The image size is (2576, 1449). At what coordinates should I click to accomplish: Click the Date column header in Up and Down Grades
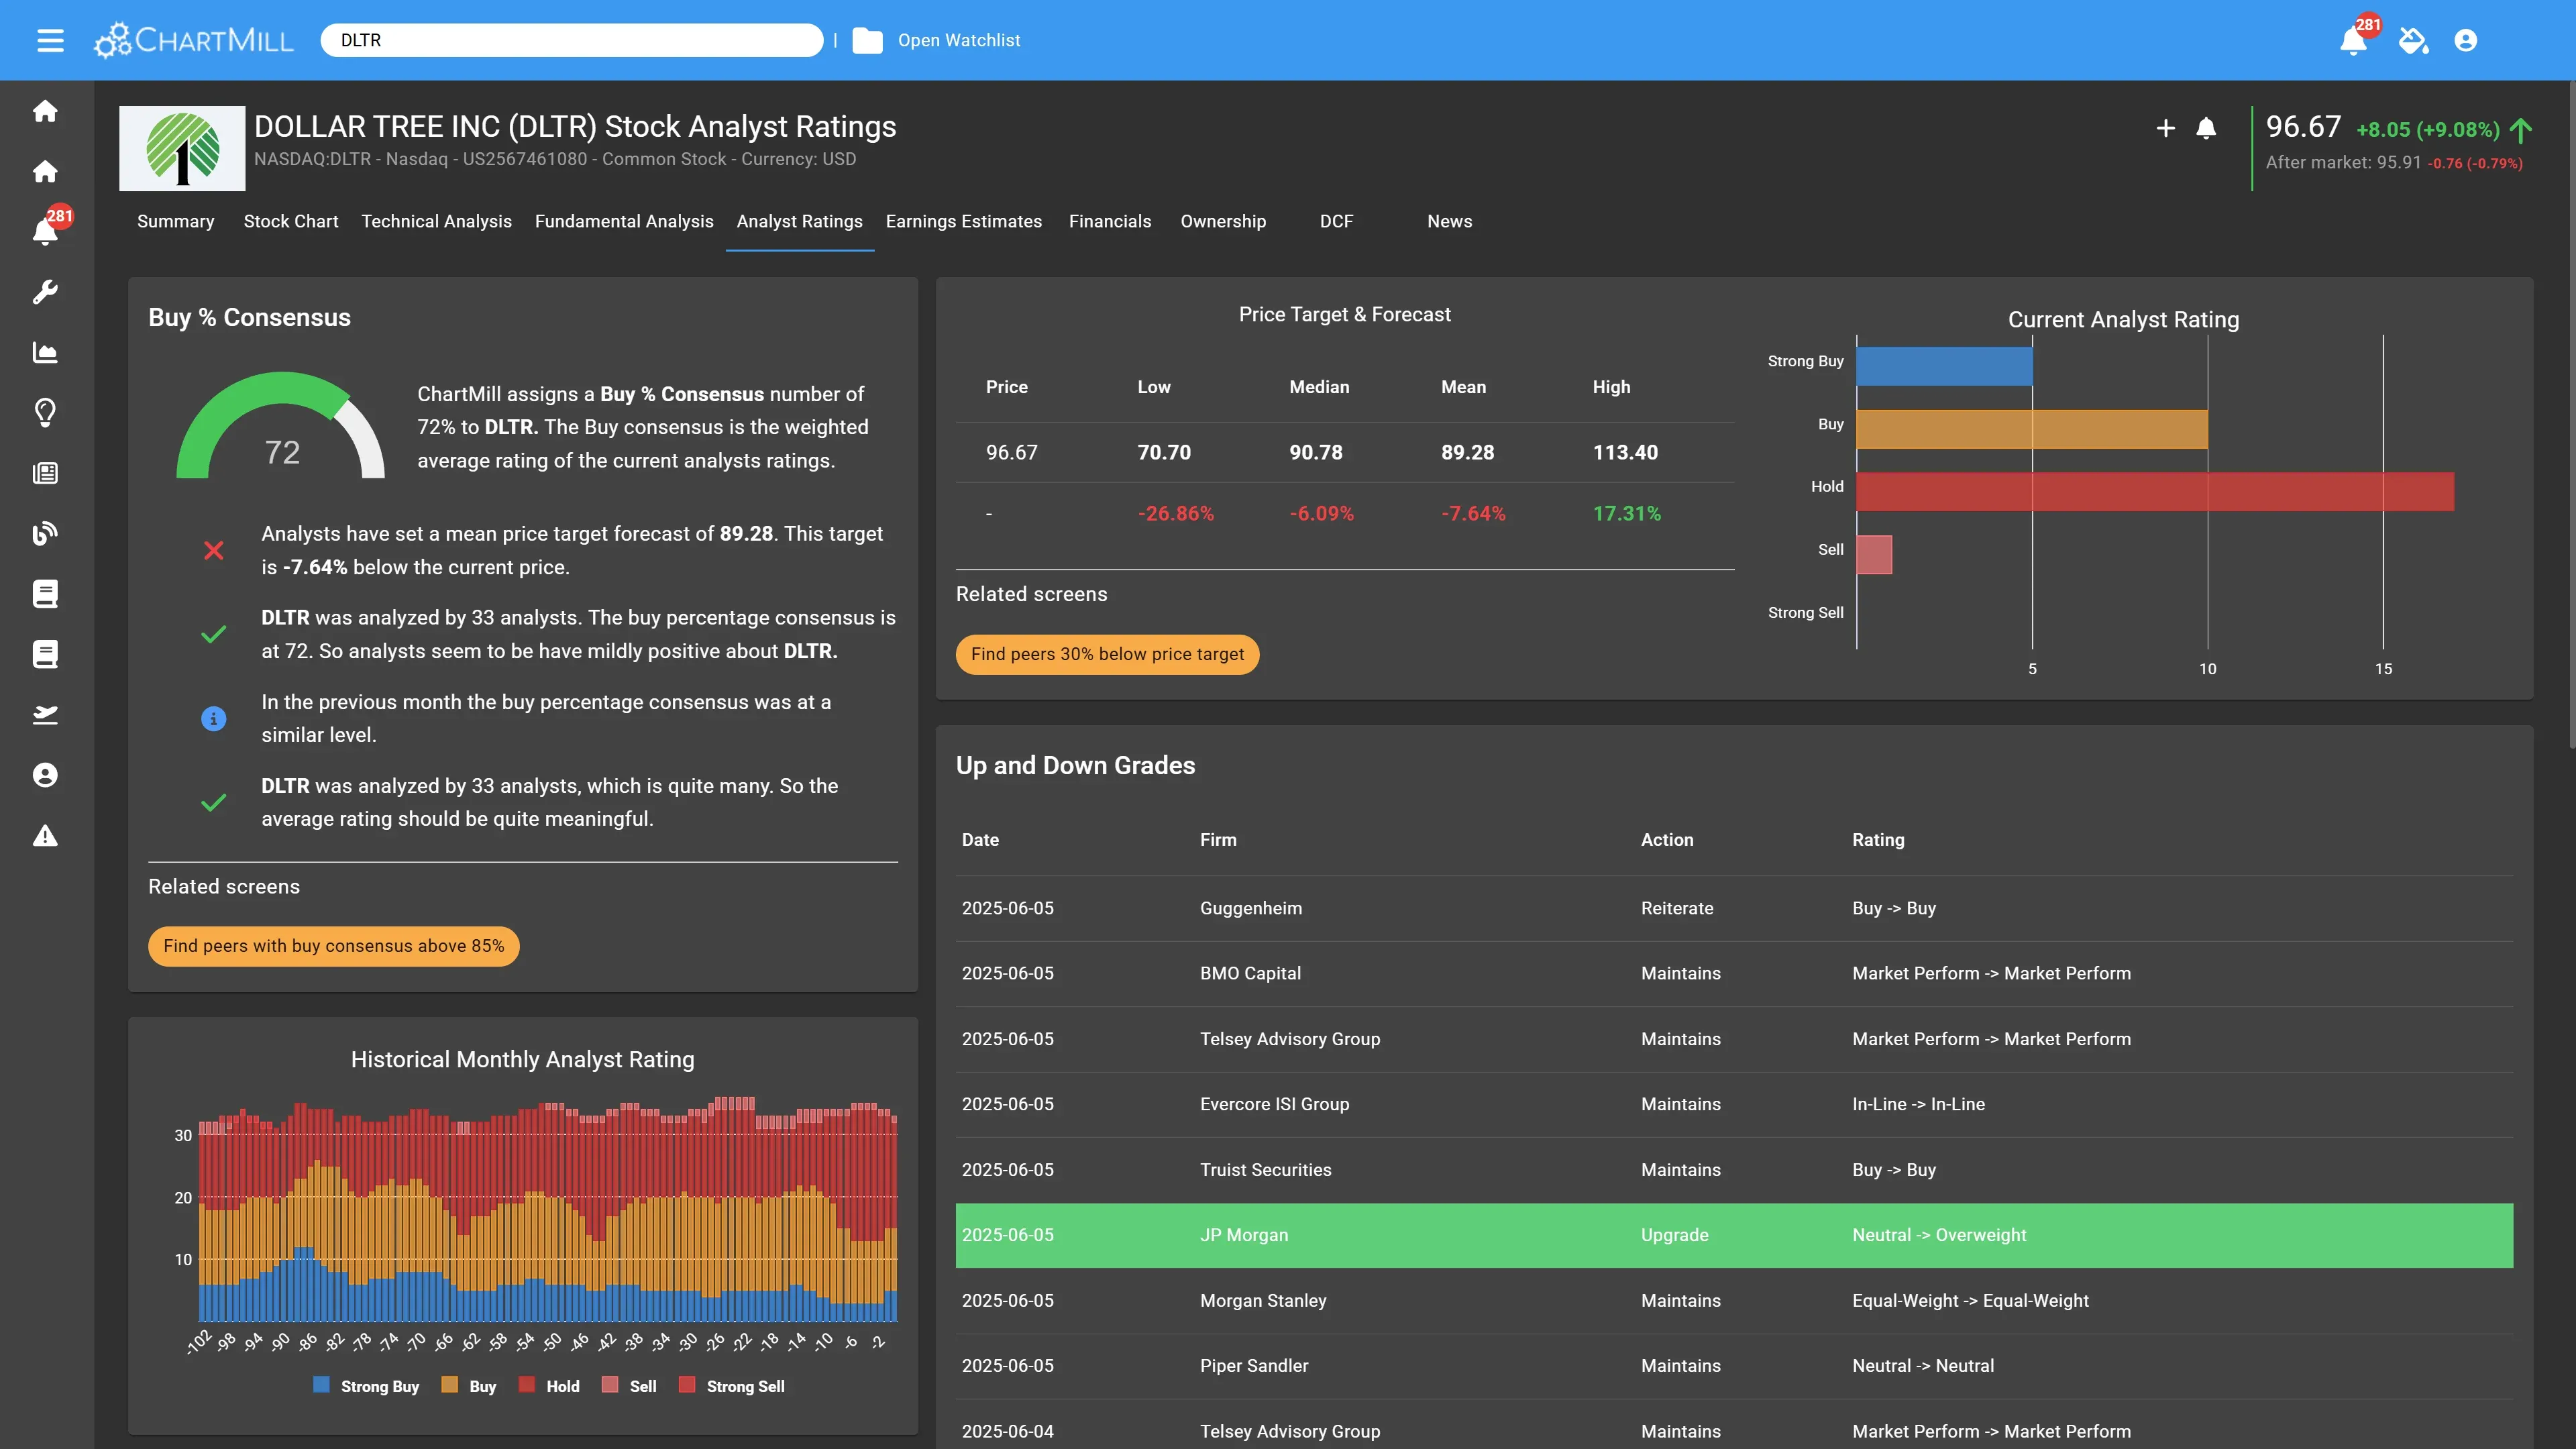[980, 840]
